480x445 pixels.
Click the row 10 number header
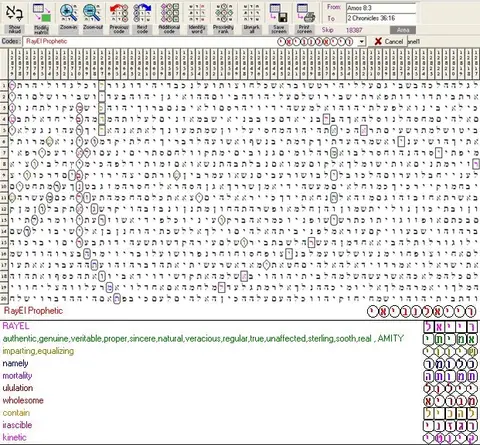[4, 186]
